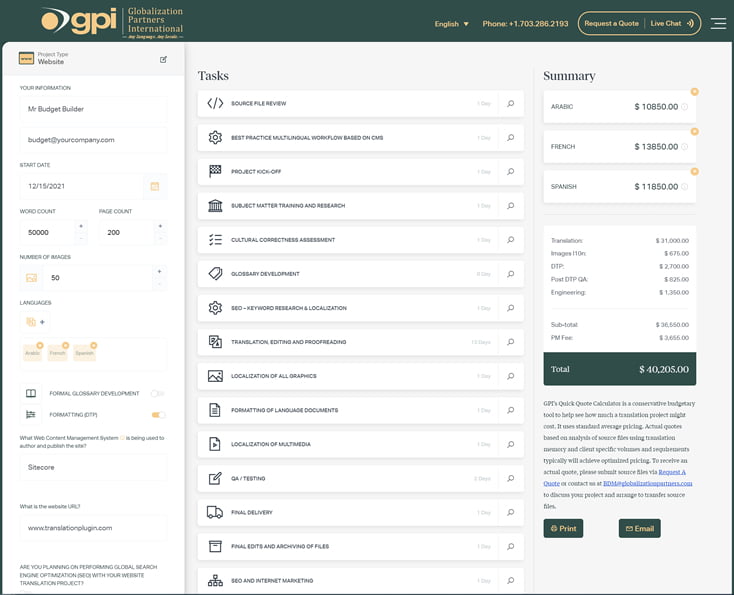This screenshot has height=595, width=734.
Task: Edit the name field Mr Budget Builder
Action: [x=93, y=109]
